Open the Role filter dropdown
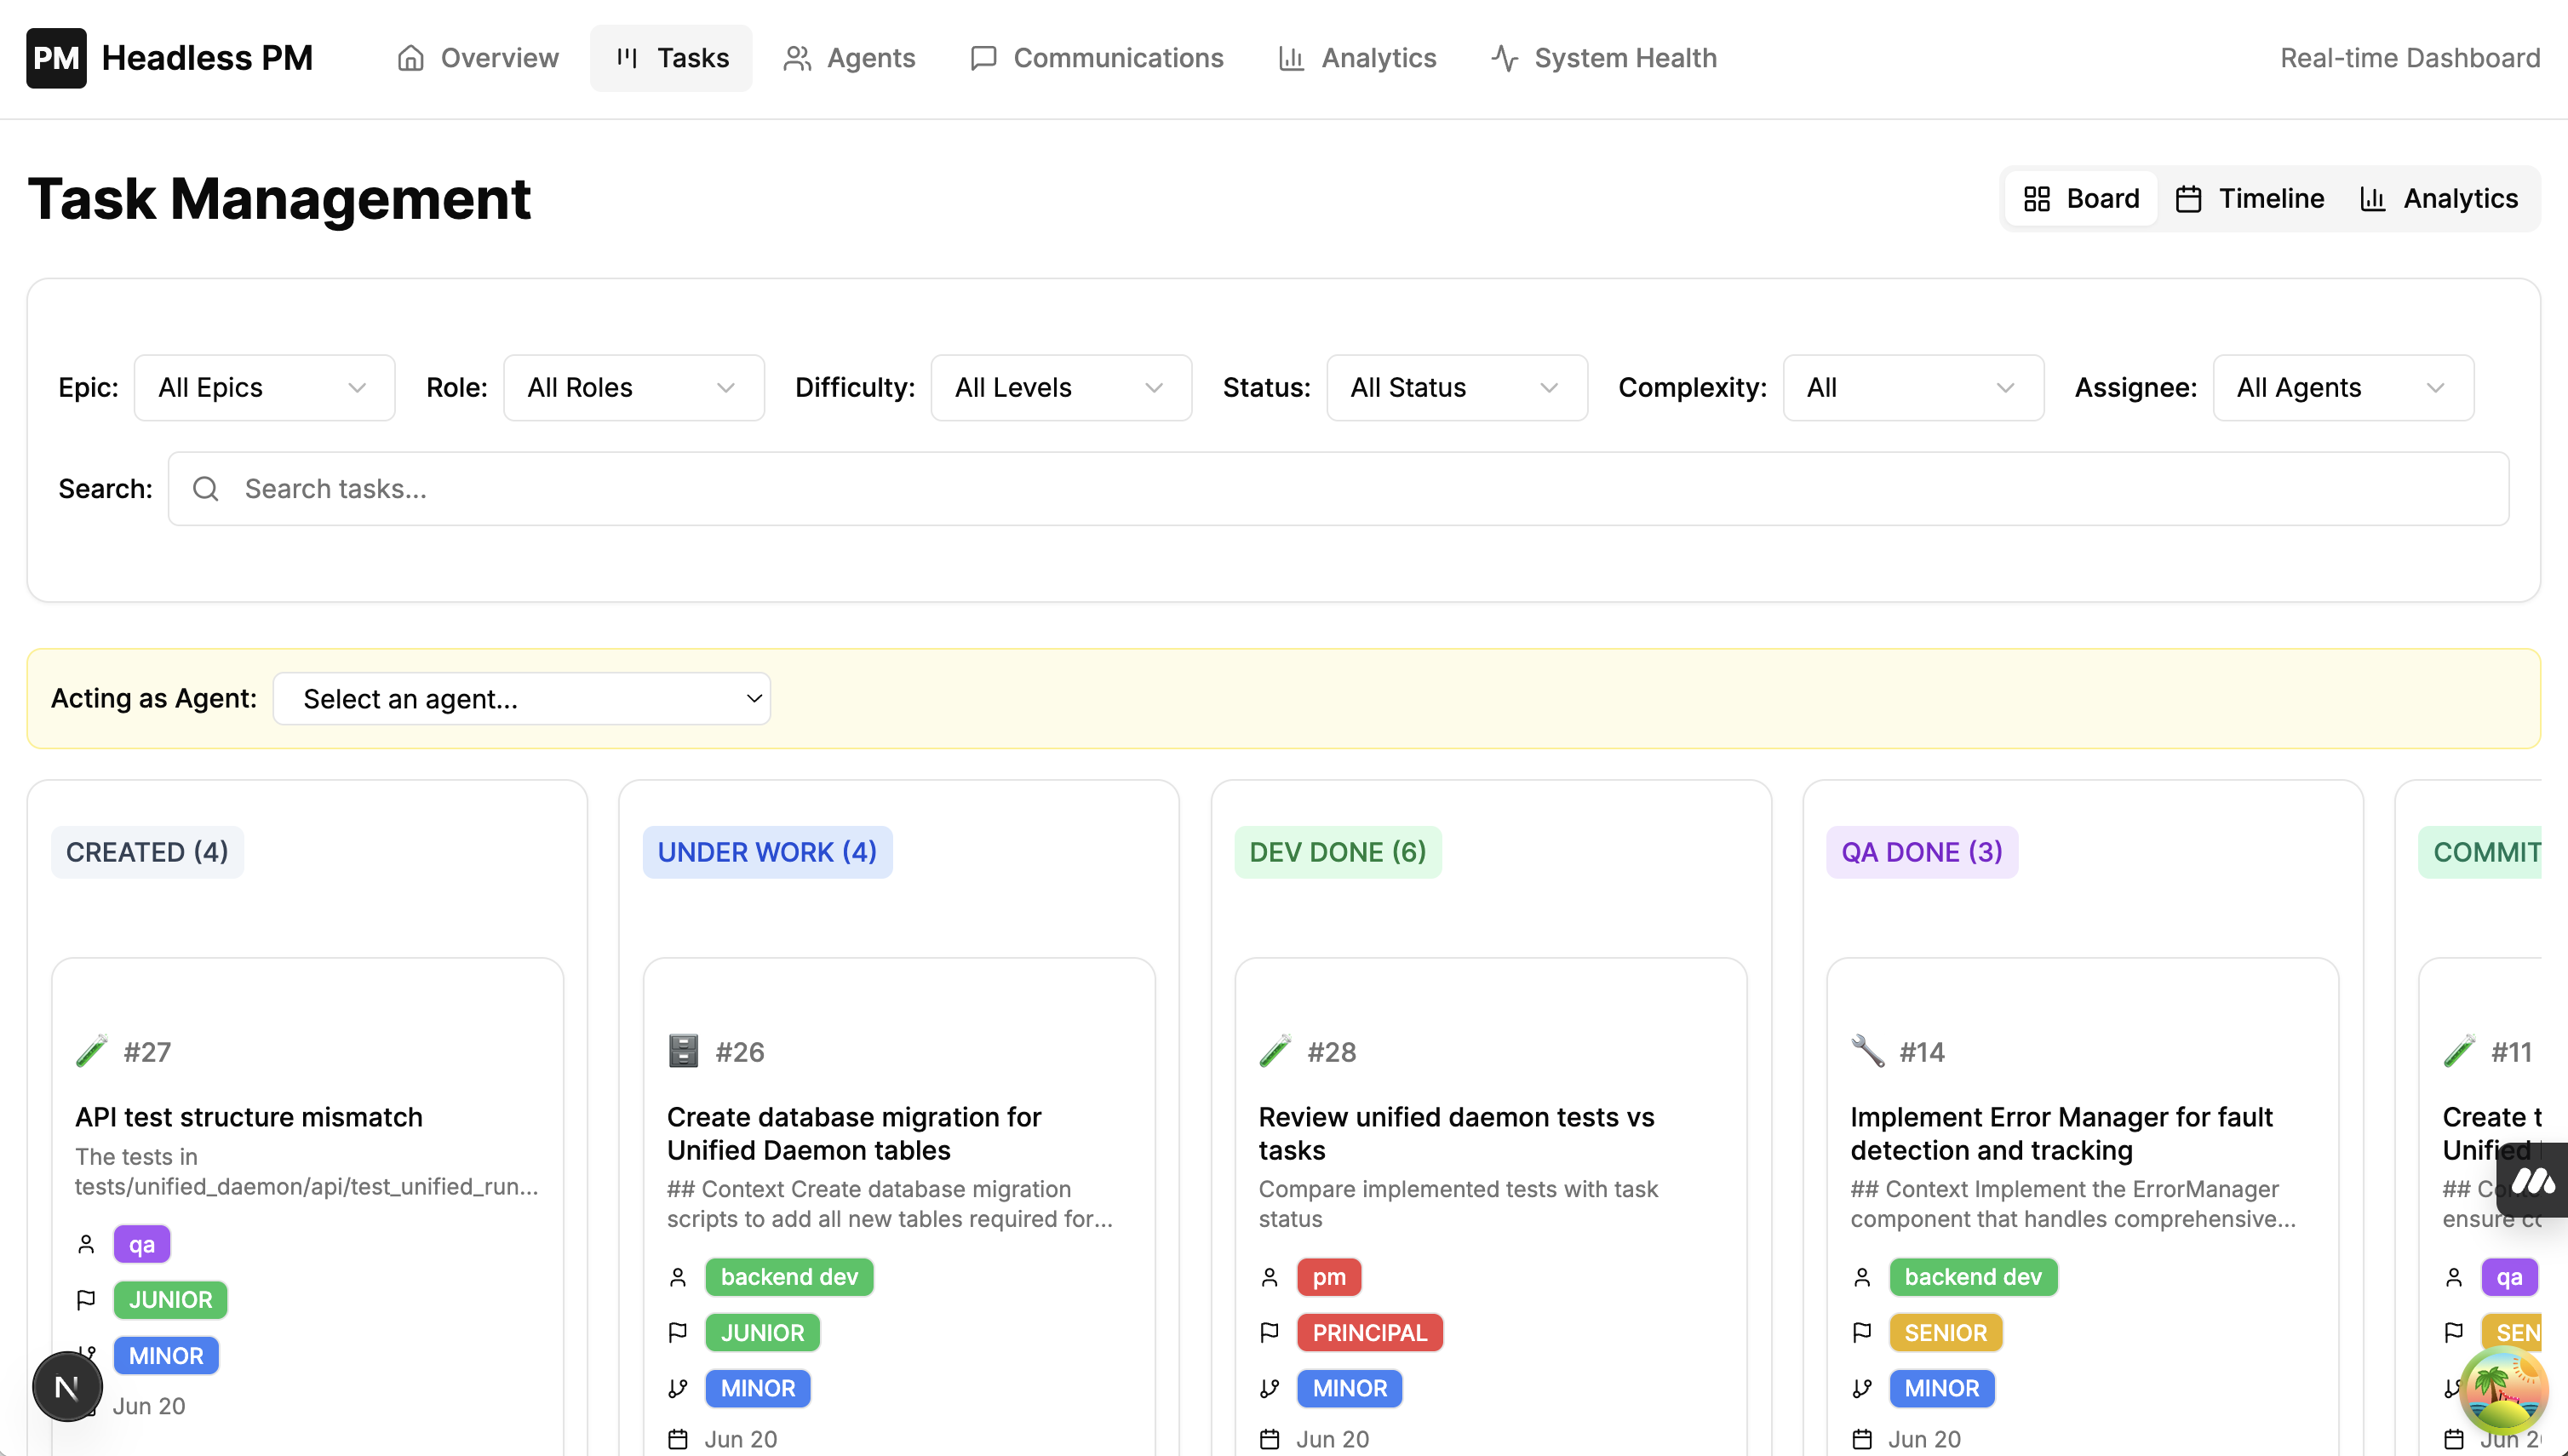The height and width of the screenshot is (1456, 2568). pos(634,388)
